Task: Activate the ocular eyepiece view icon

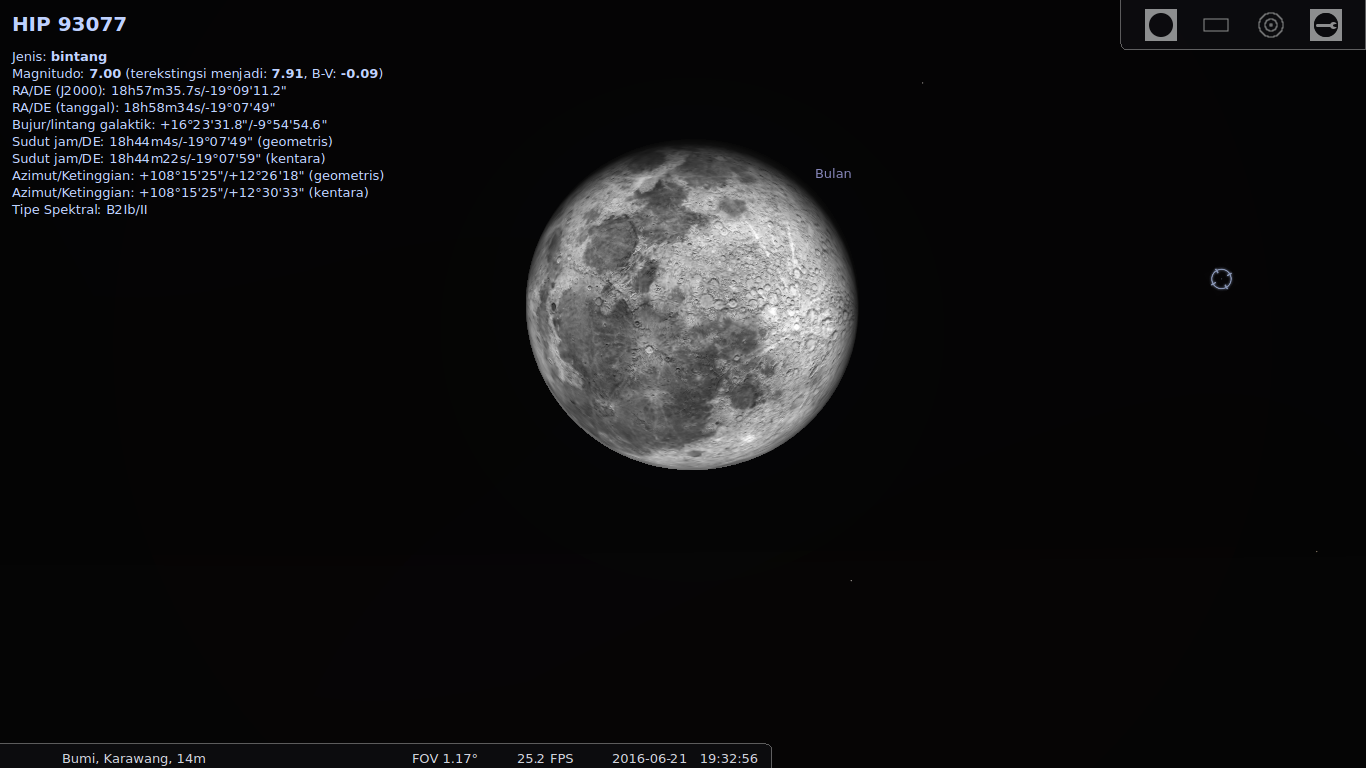Action: (1160, 25)
